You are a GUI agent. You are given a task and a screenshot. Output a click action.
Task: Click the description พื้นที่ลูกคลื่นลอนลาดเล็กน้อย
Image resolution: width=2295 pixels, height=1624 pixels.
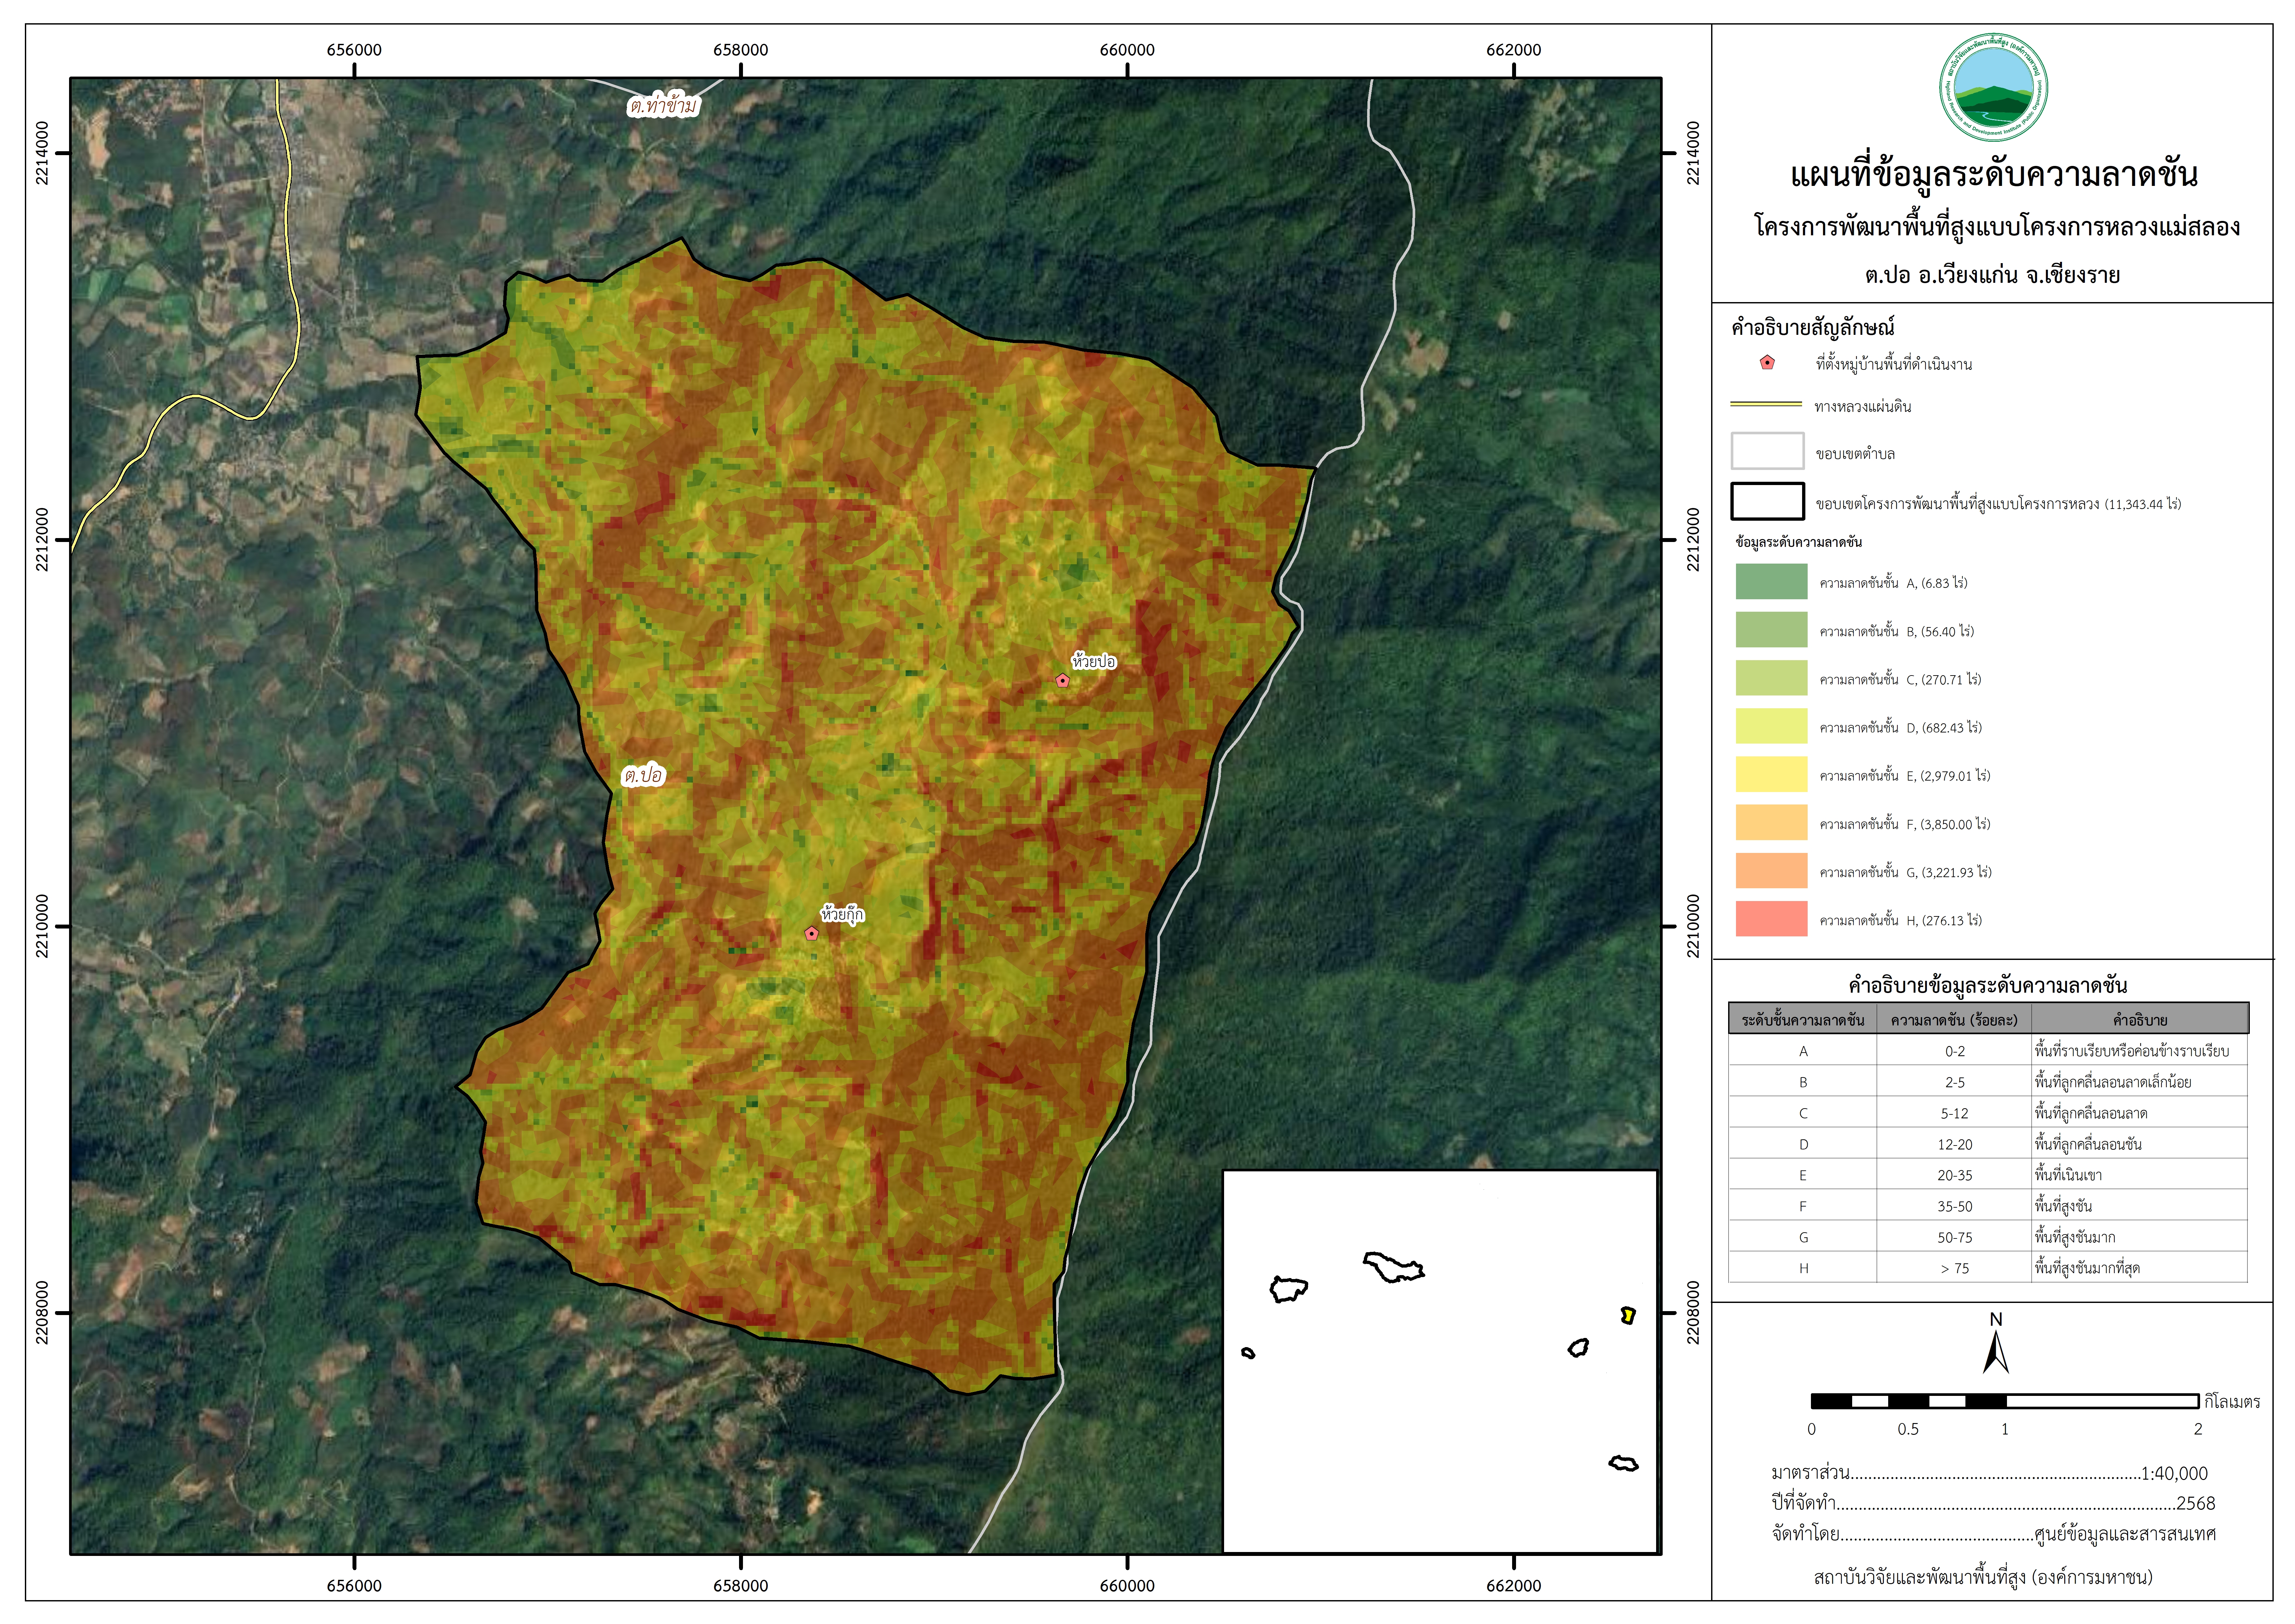2113,1082
